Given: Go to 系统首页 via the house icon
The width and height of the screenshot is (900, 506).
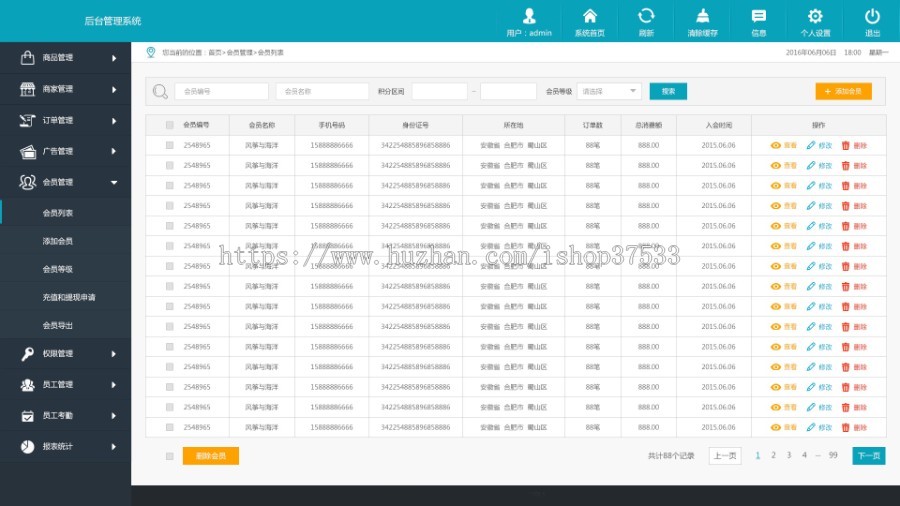Looking at the screenshot, I should click(x=589, y=15).
